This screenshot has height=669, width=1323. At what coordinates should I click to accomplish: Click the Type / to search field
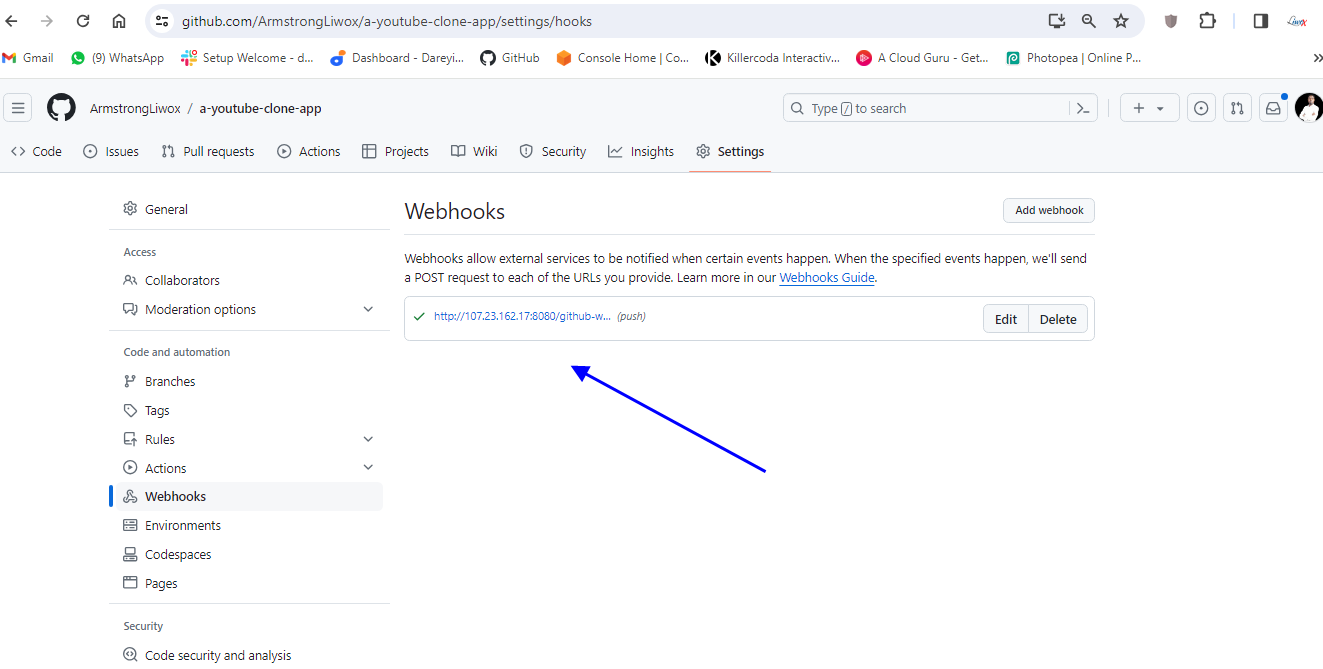pyautogui.click(x=925, y=108)
